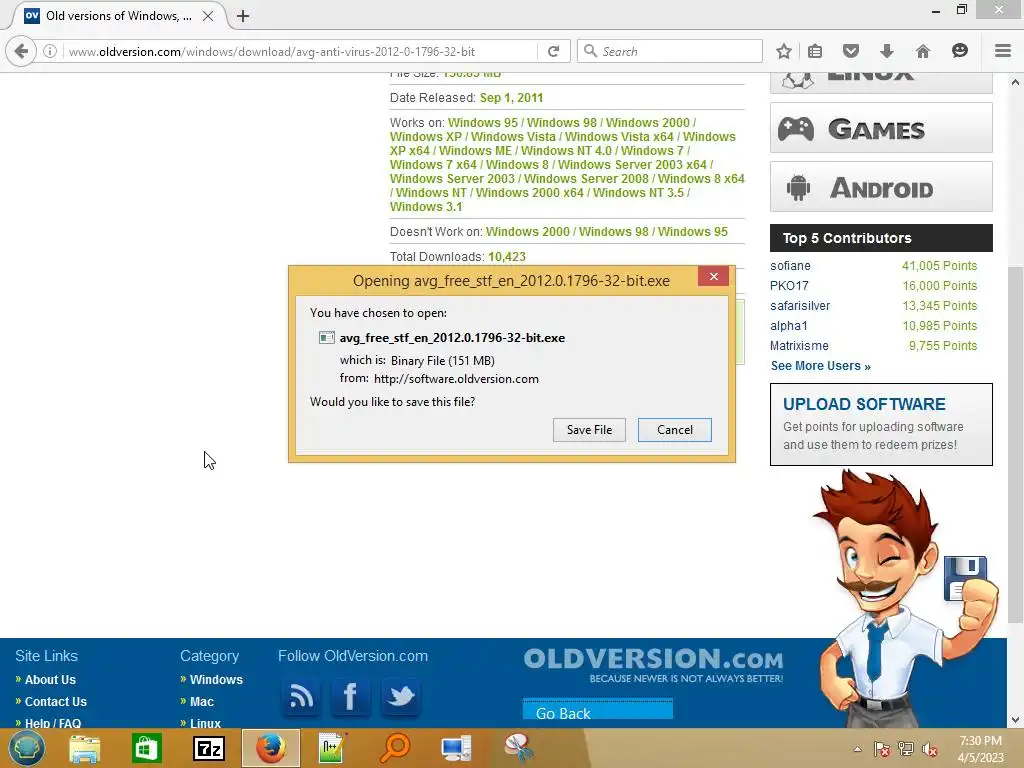
Task: Click the Action Center flag tray icon
Action: click(x=881, y=749)
